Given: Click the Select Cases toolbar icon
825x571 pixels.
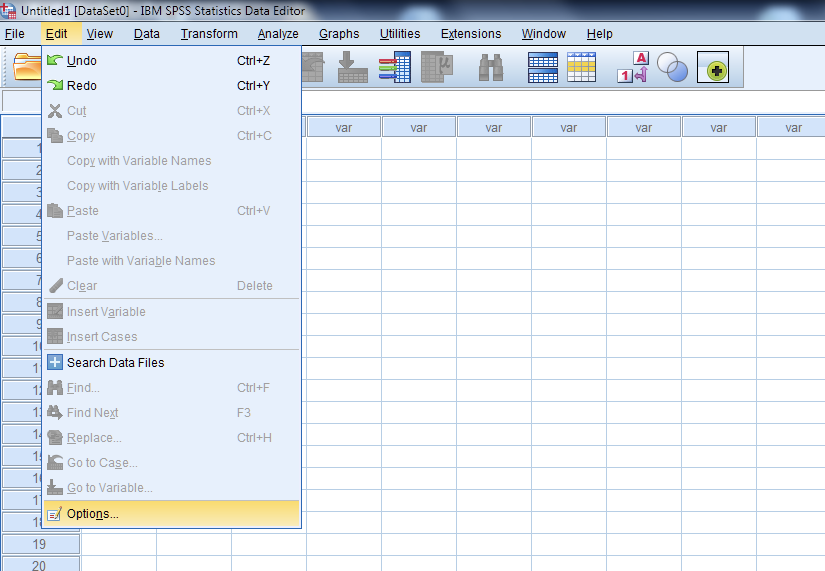Looking at the screenshot, I should [x=581, y=68].
